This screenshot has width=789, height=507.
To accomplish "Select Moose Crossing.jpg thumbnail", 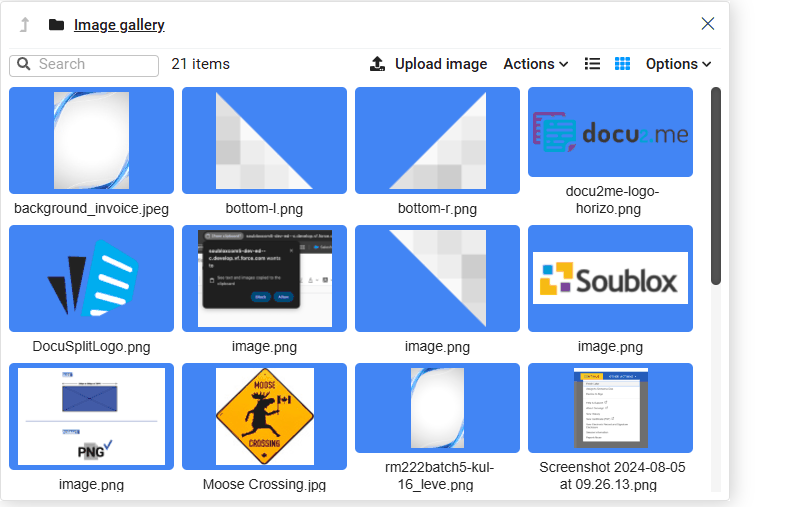I will pos(264,416).
